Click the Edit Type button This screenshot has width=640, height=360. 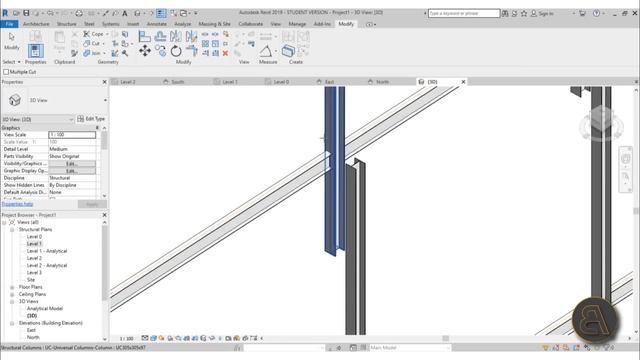click(91, 119)
